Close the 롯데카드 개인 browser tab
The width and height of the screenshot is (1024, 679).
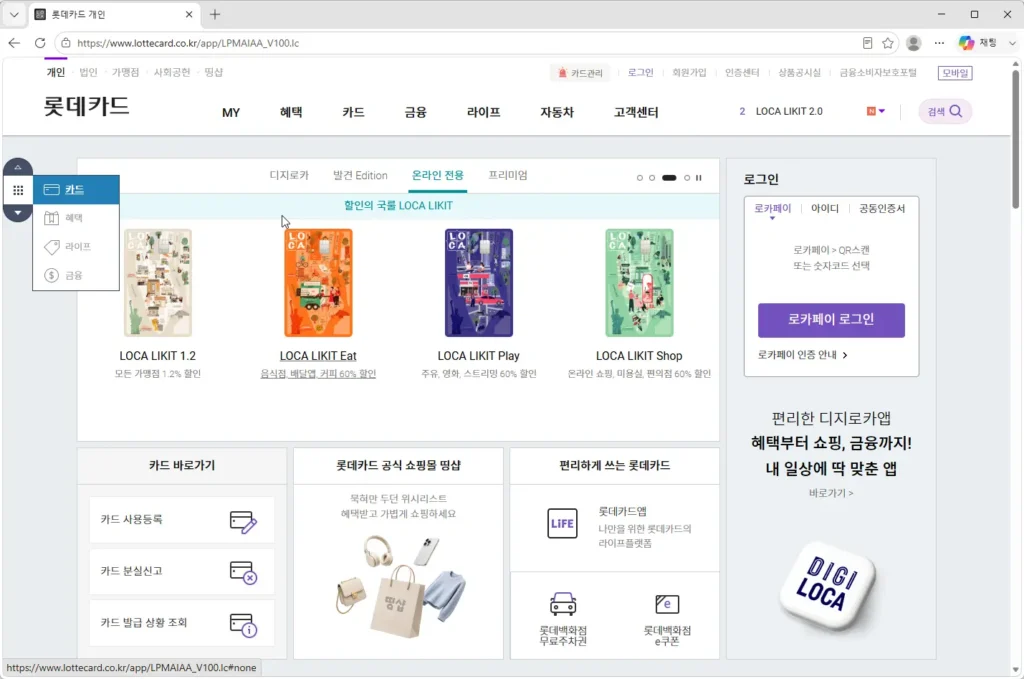189,14
